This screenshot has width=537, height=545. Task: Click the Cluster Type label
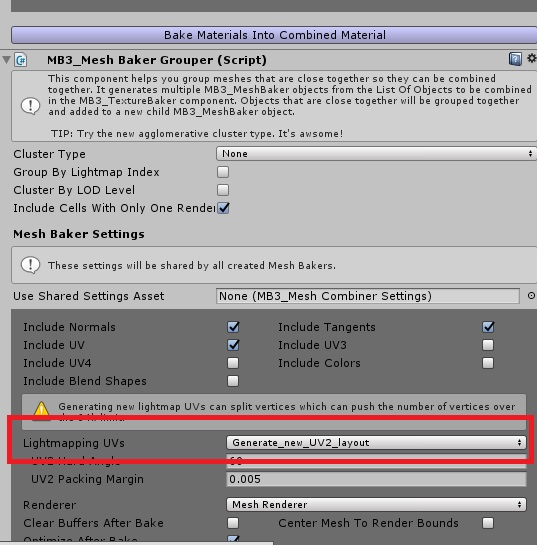tap(49, 154)
